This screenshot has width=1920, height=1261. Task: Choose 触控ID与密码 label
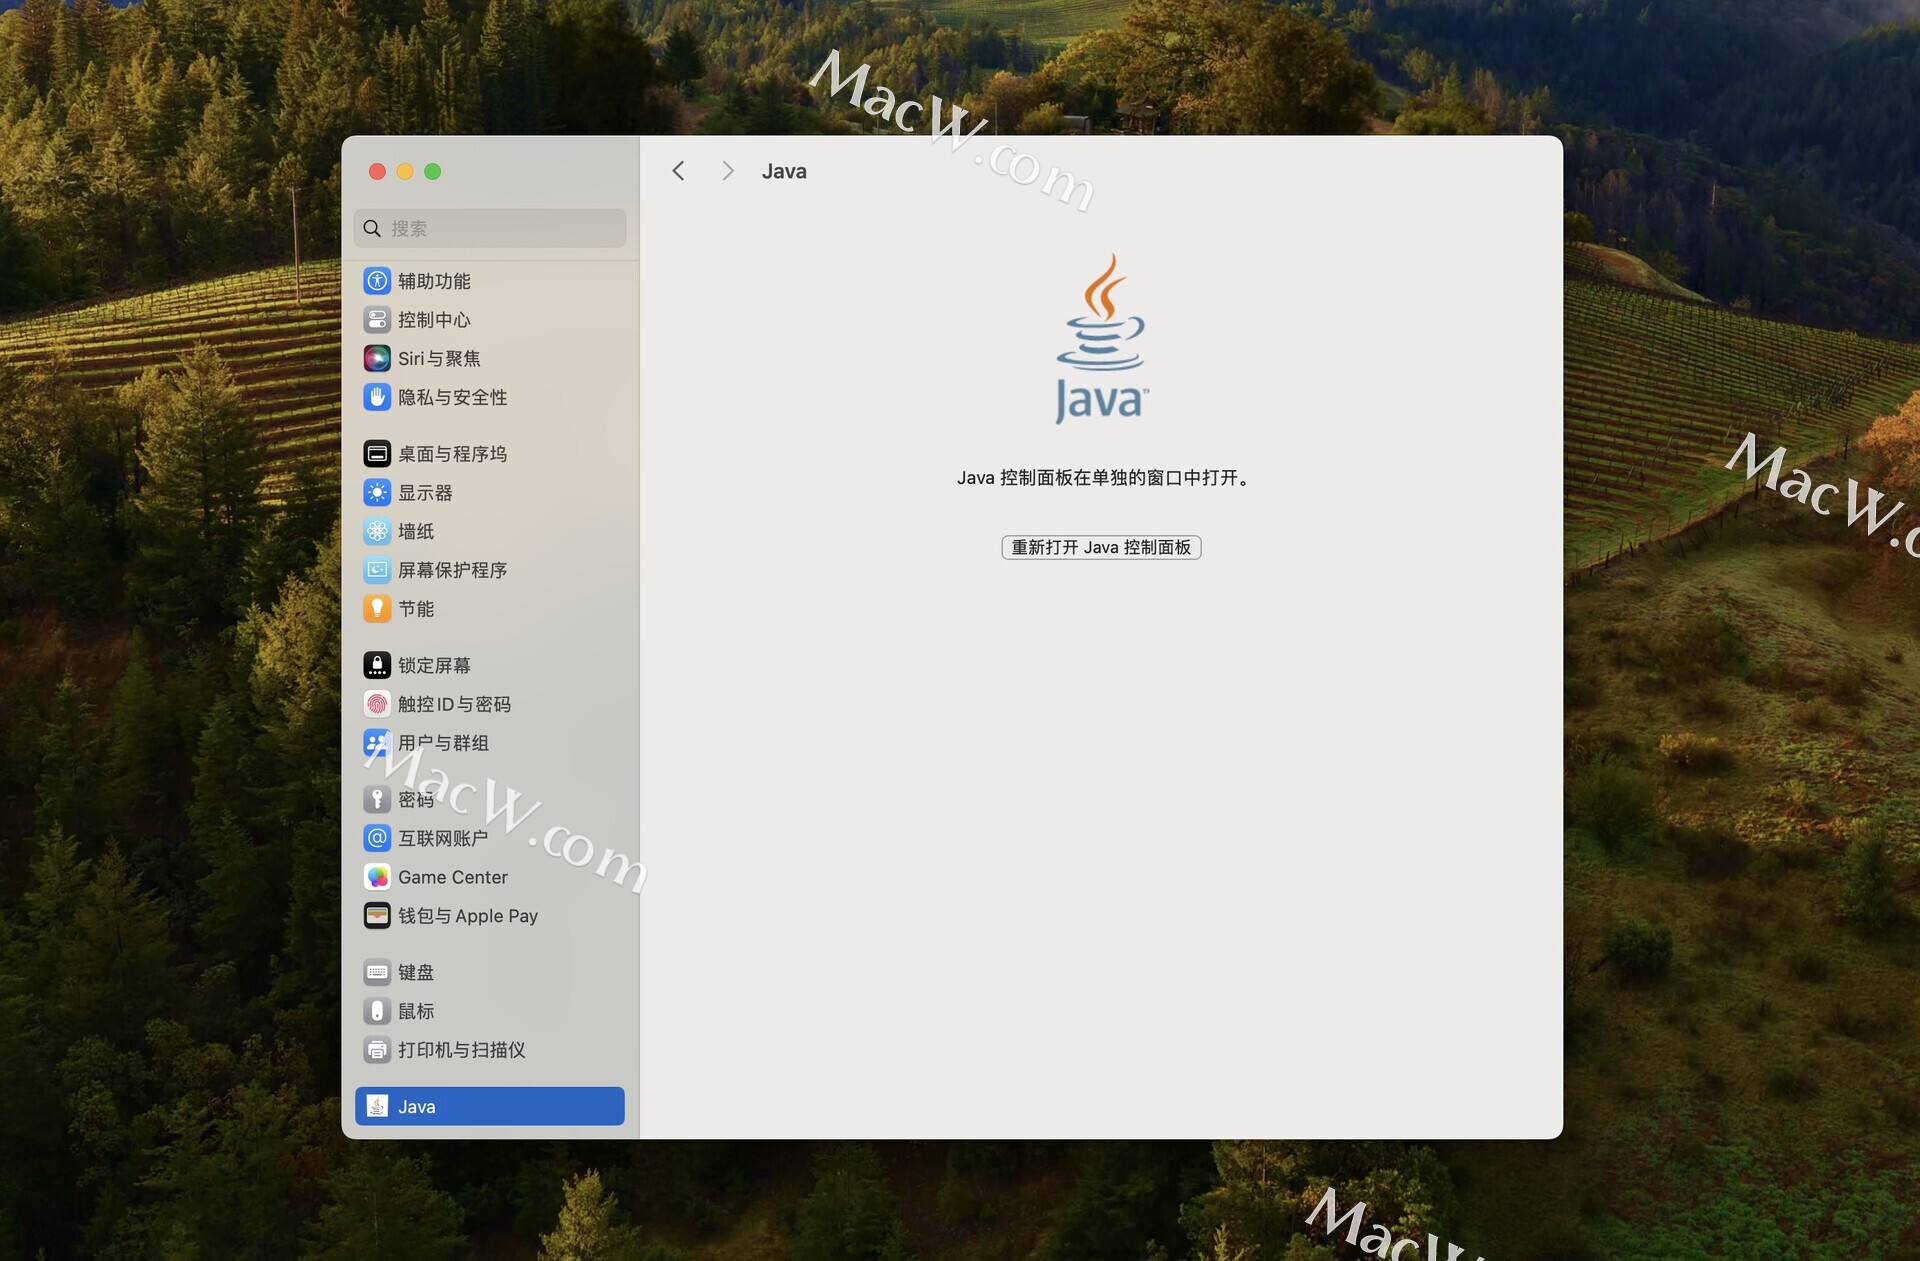click(x=454, y=704)
